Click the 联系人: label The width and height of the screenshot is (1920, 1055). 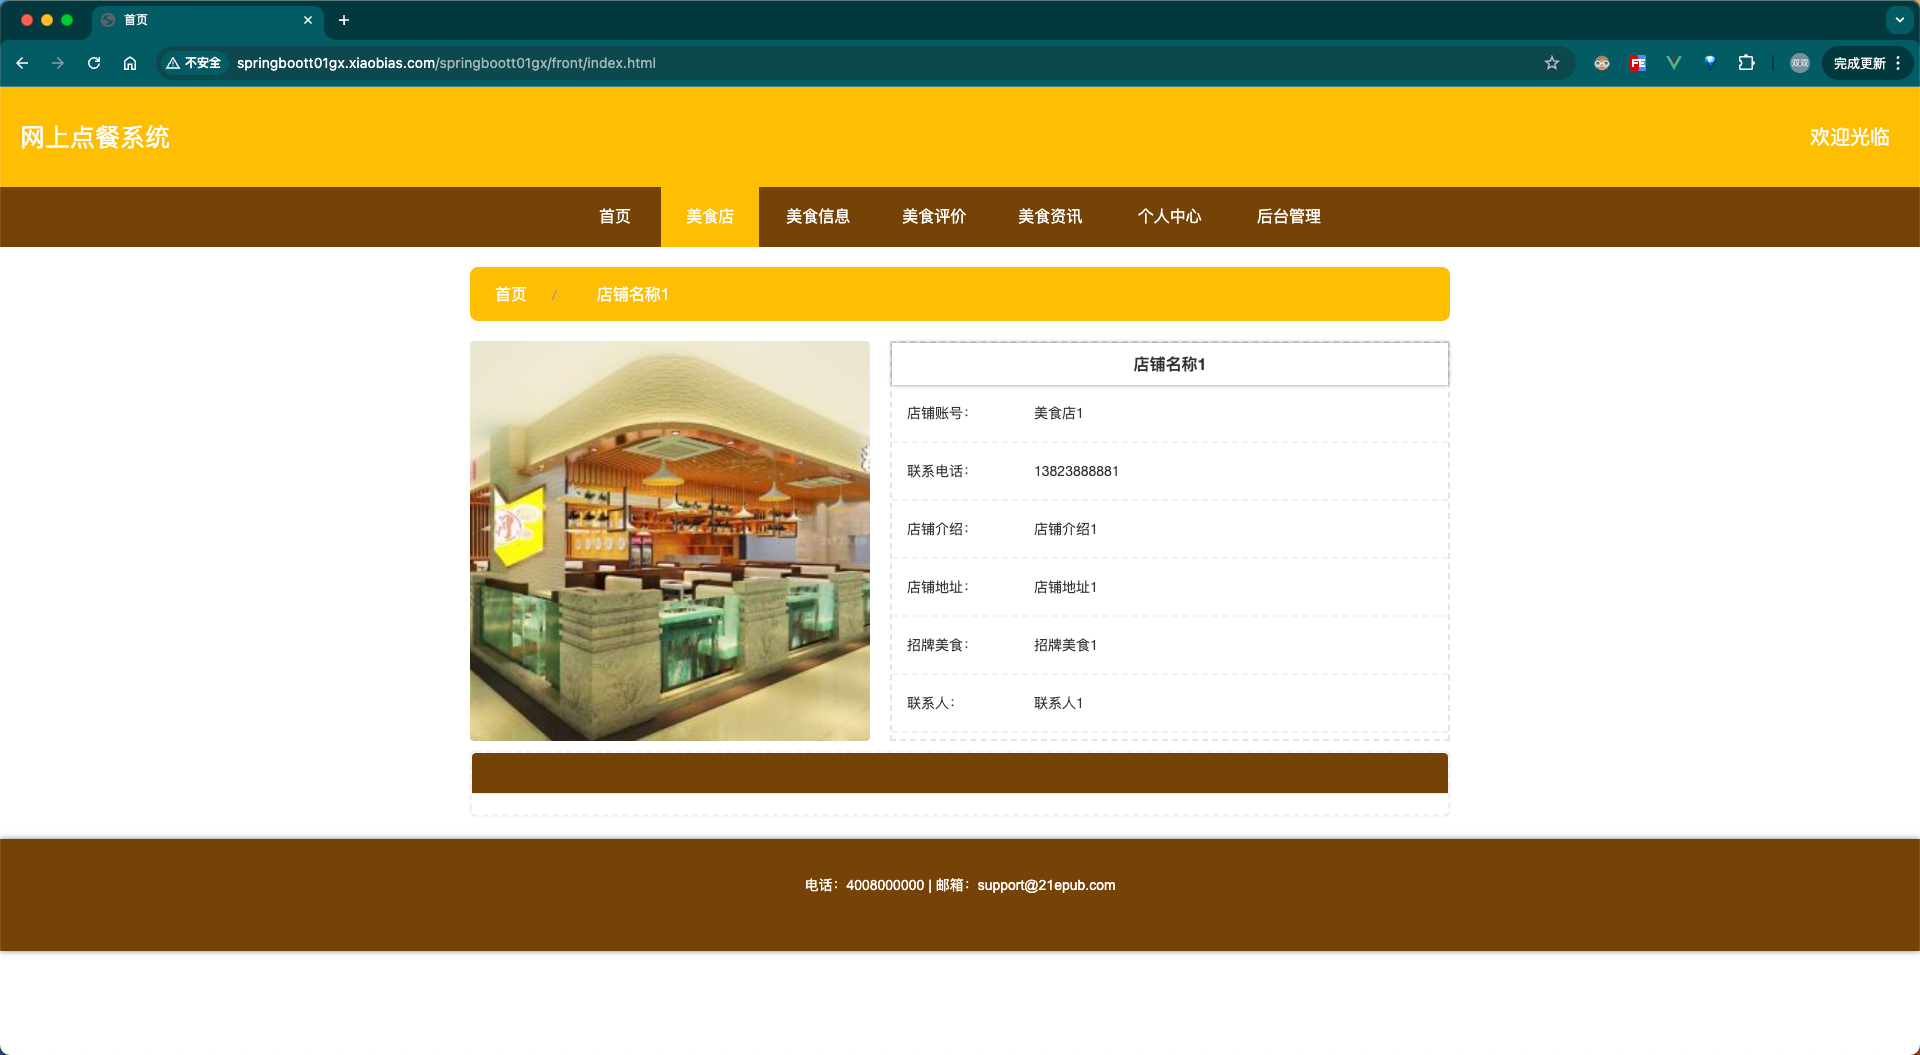930,703
